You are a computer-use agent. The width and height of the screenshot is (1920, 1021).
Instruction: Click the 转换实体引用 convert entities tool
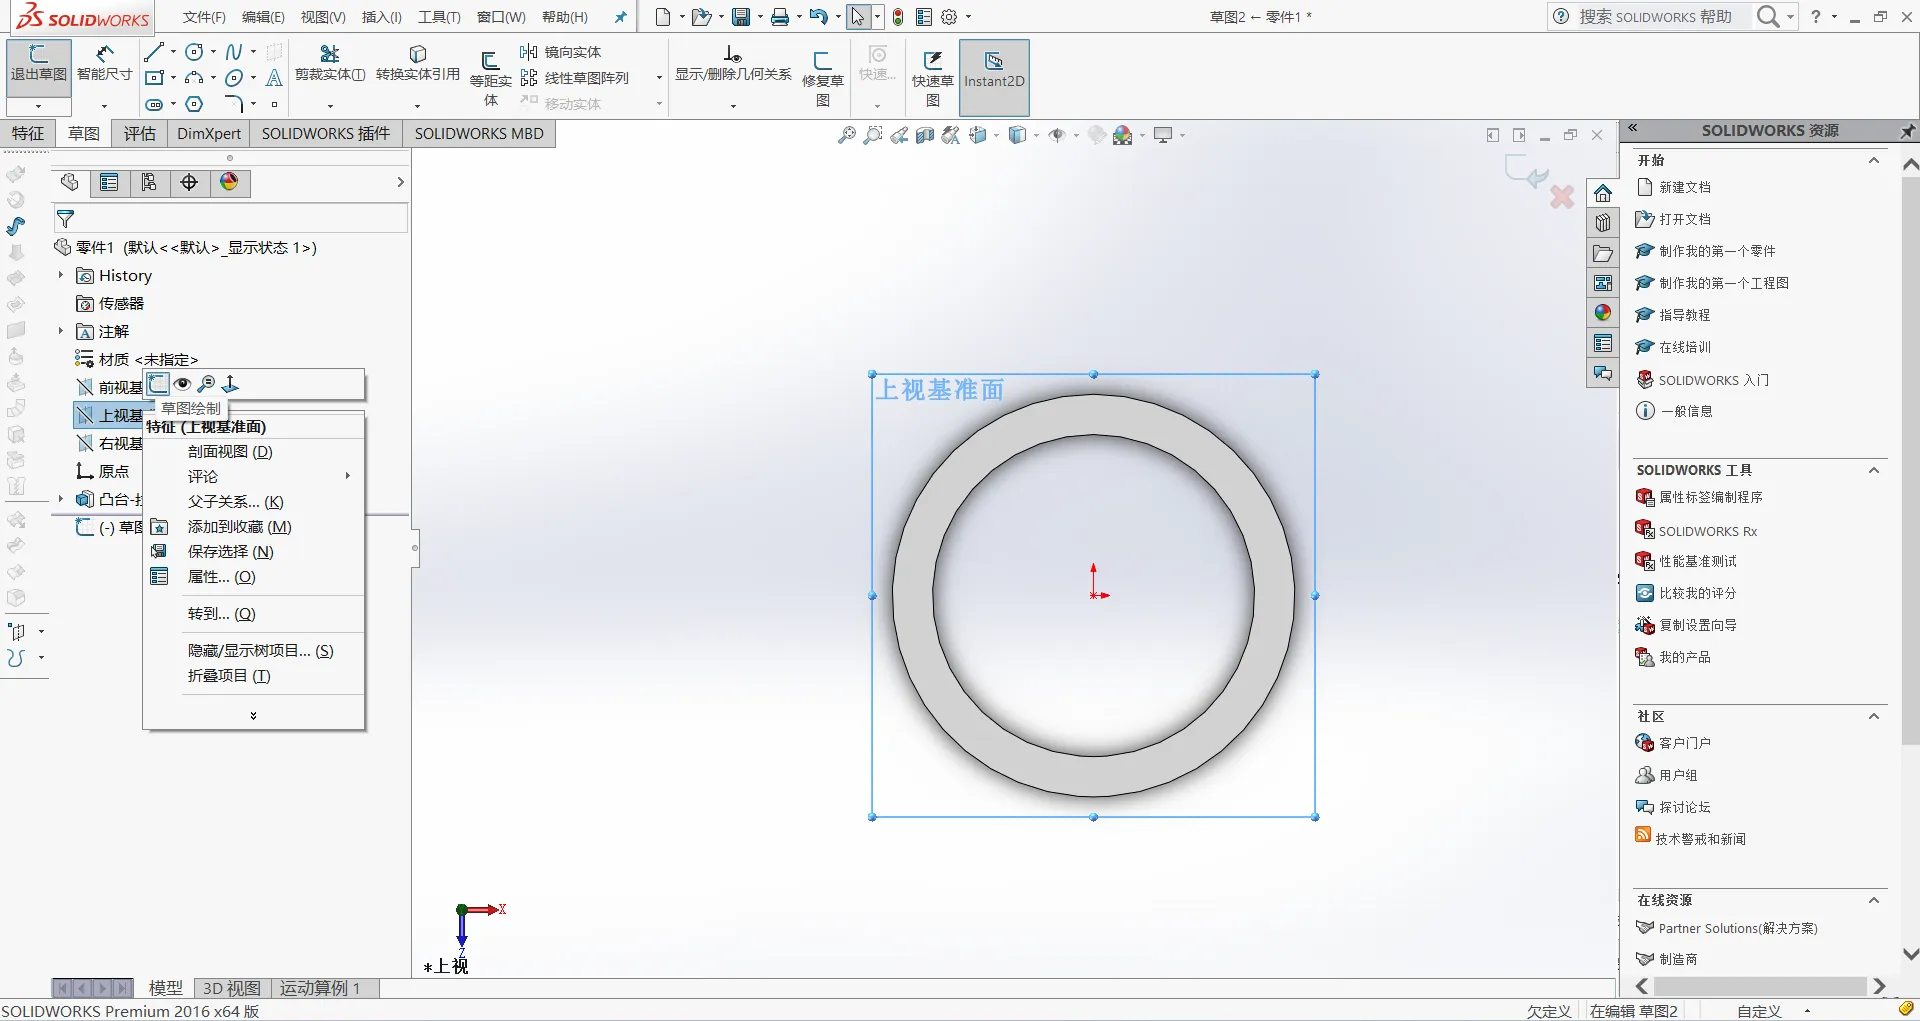[x=418, y=64]
